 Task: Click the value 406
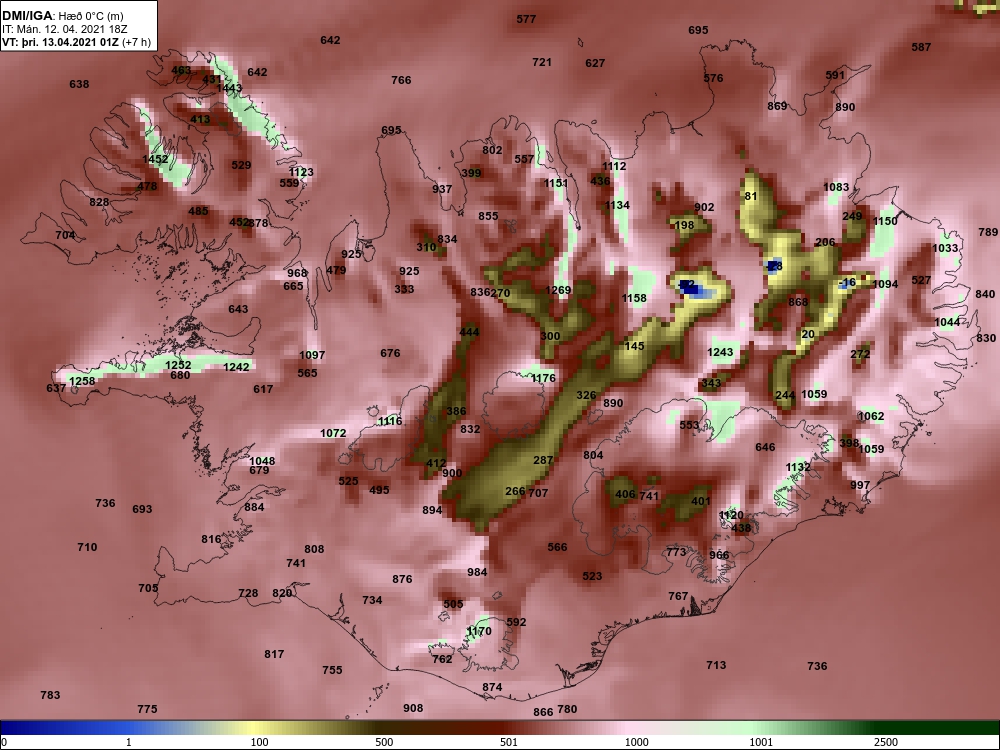625,494
